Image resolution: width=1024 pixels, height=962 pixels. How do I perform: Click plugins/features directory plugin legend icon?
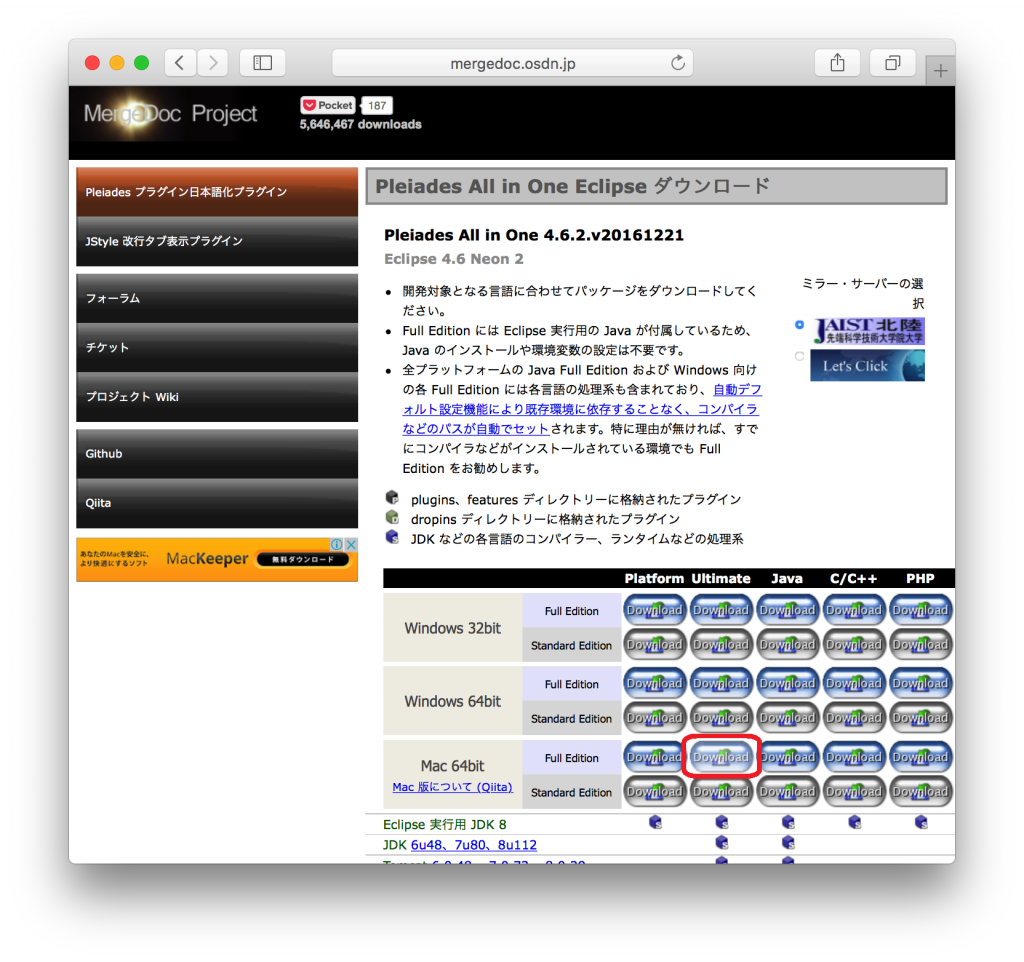(x=392, y=498)
